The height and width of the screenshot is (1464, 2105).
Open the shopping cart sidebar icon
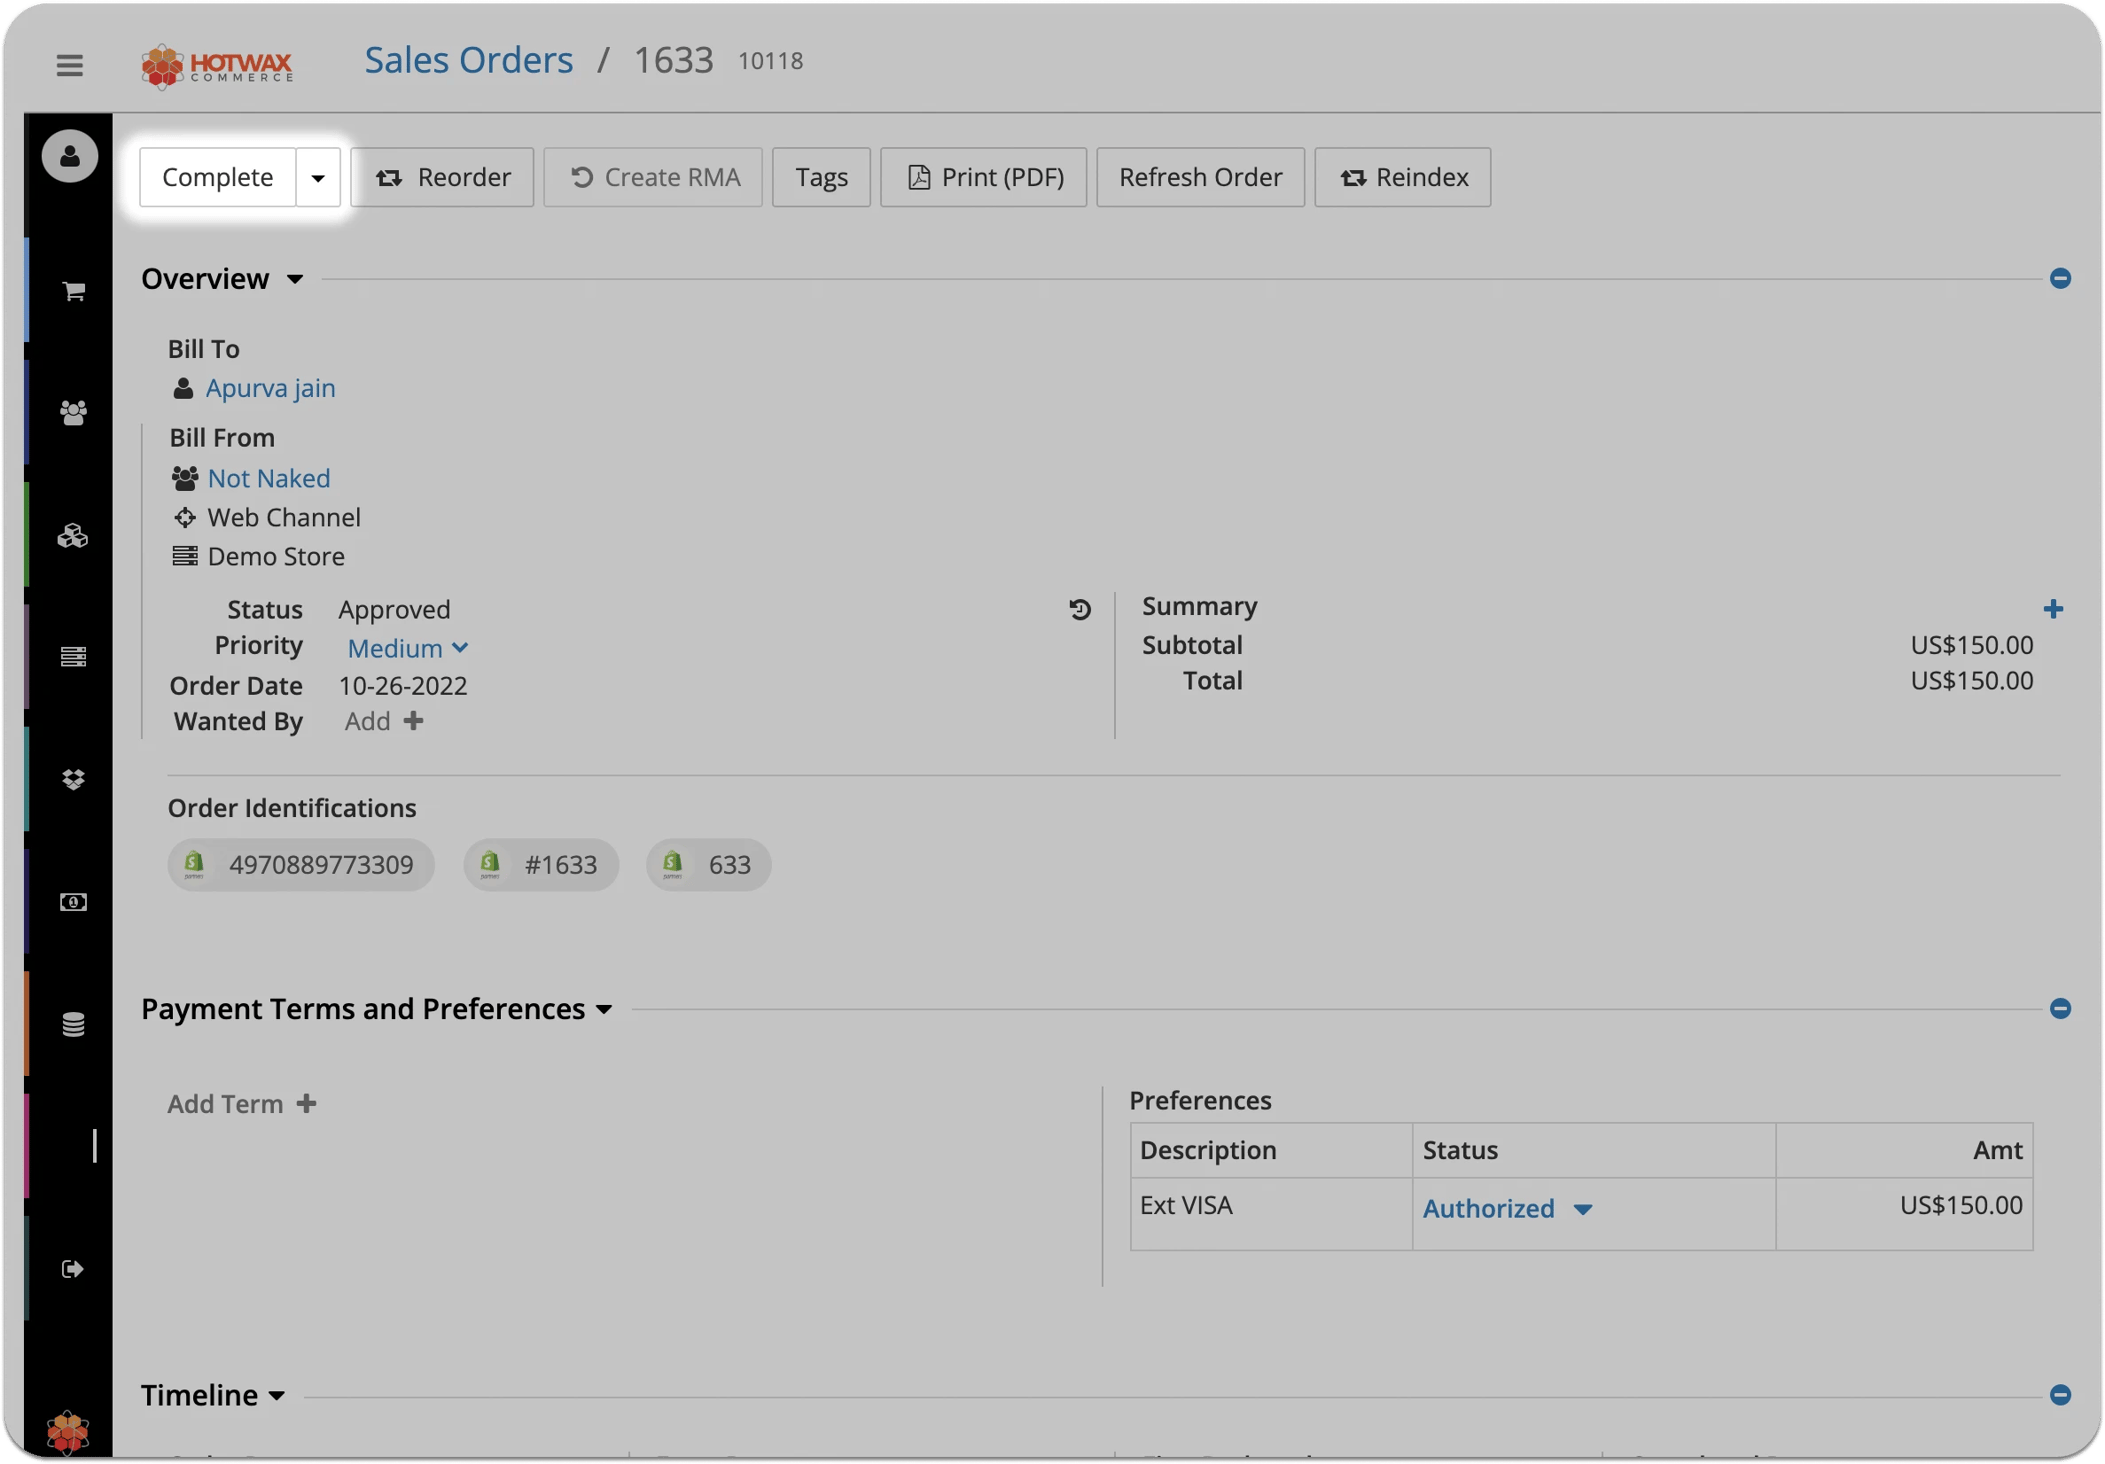[x=73, y=291]
